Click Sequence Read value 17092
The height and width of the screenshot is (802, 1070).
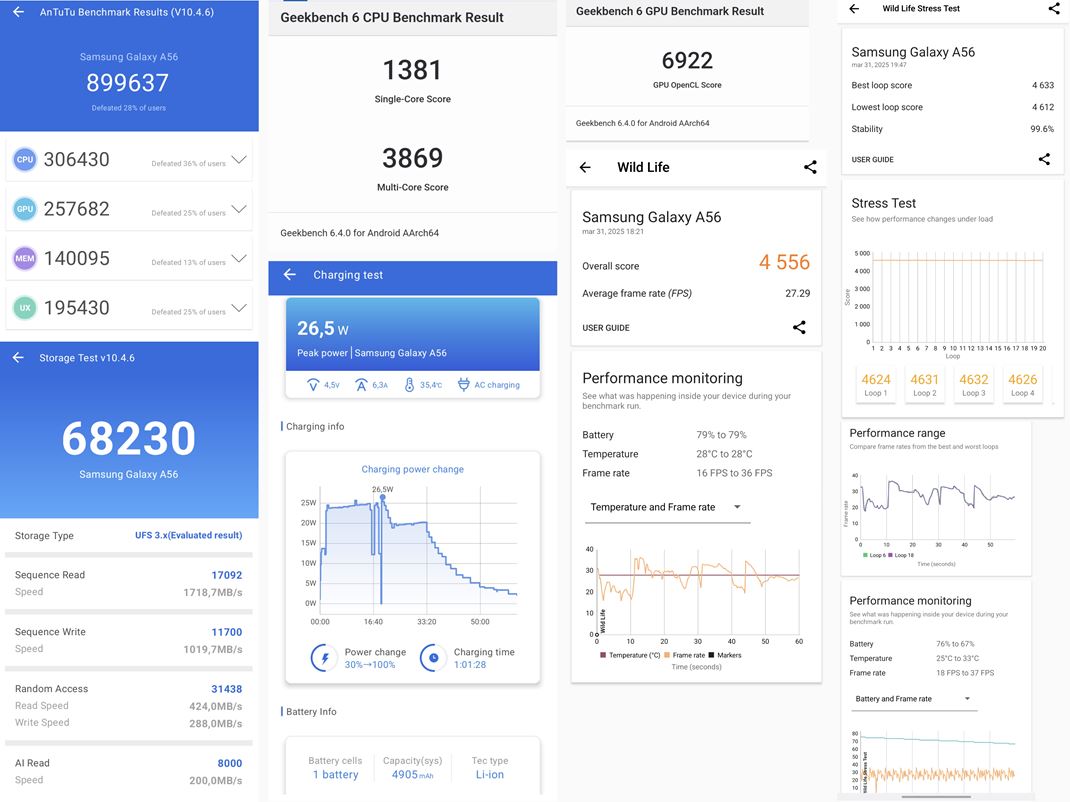(227, 575)
